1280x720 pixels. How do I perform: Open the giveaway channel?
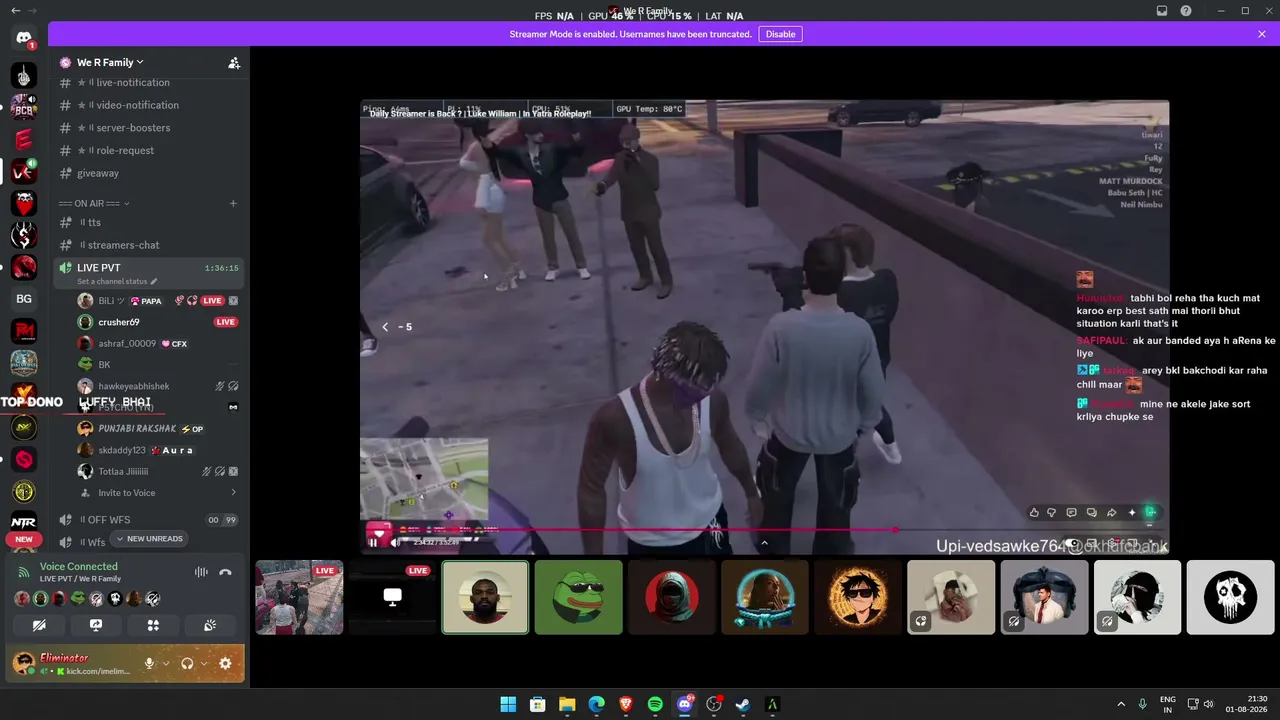coord(150,173)
